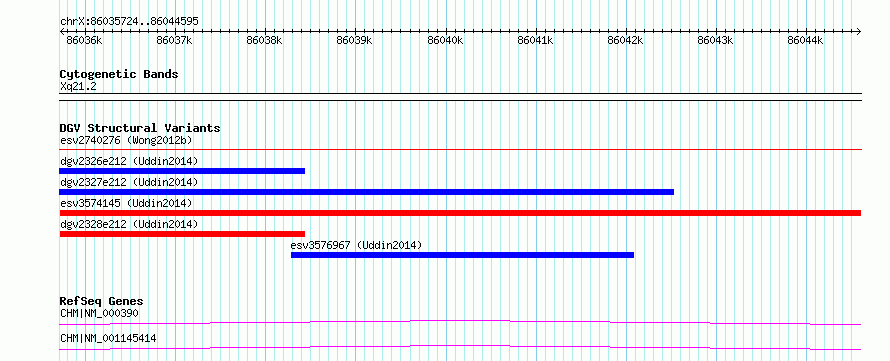
Task: Click the blue esv3576967 variant bar
Action: 462,255
